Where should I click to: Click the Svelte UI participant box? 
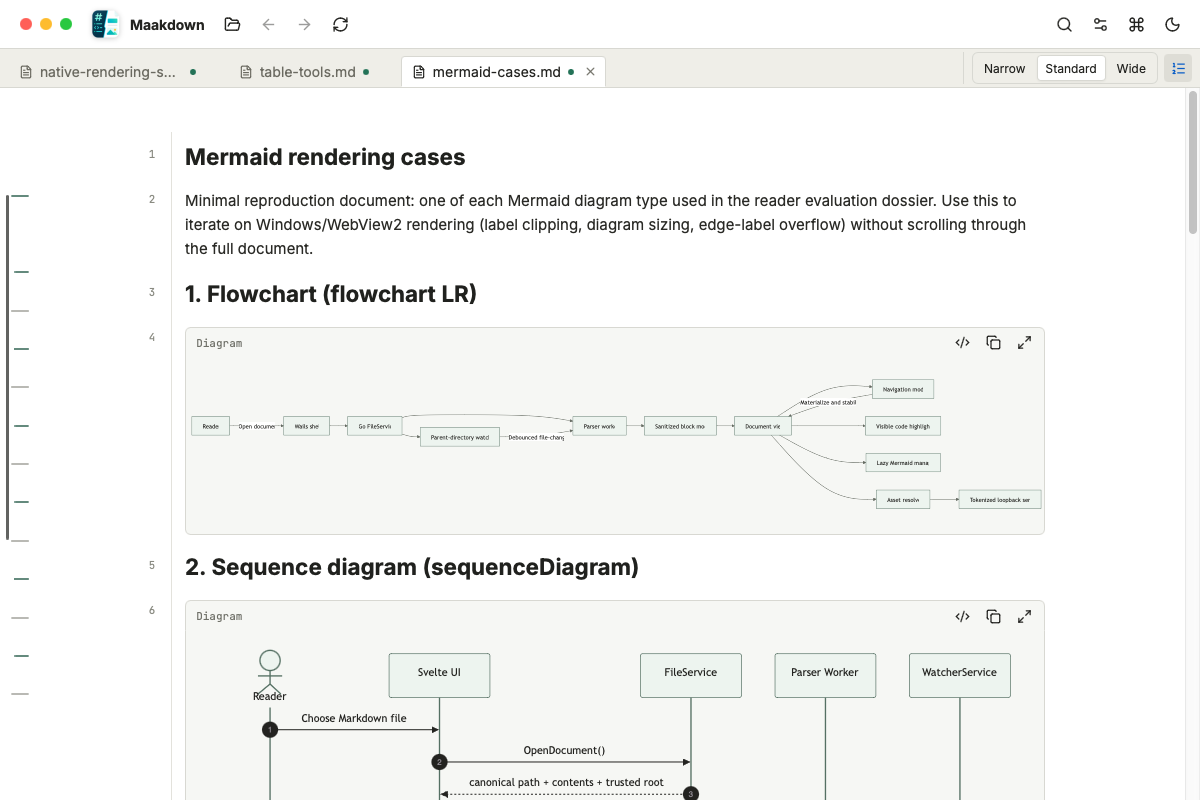[x=440, y=675]
